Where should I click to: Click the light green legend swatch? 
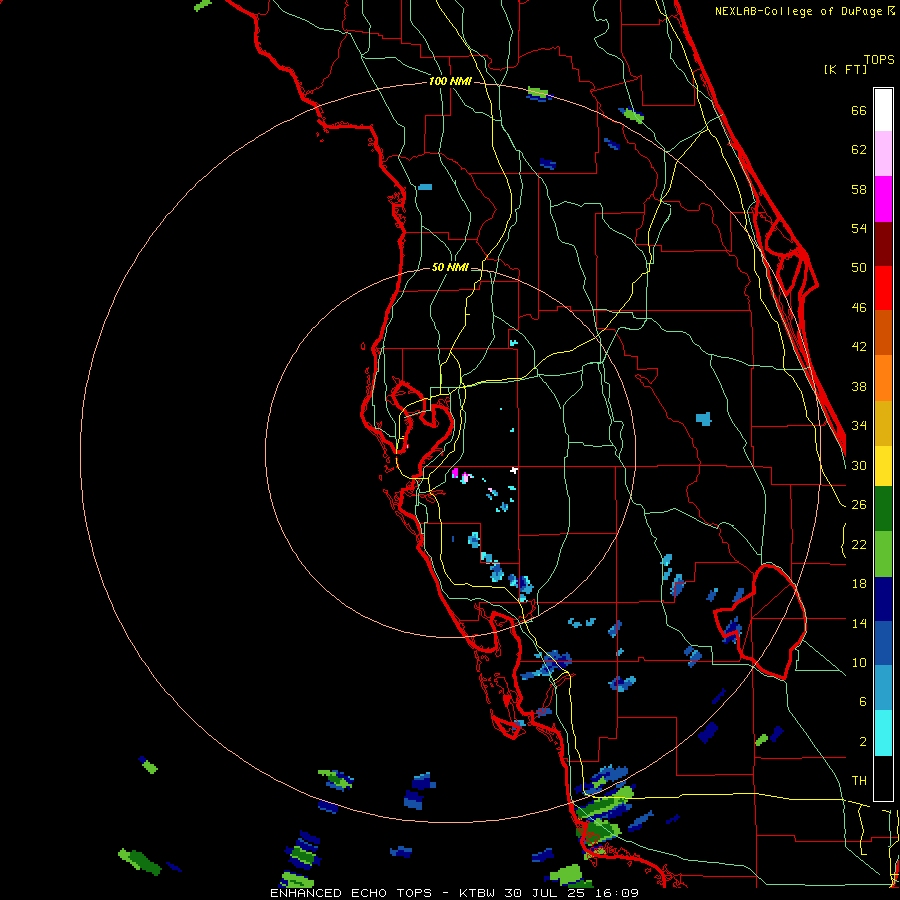[883, 554]
